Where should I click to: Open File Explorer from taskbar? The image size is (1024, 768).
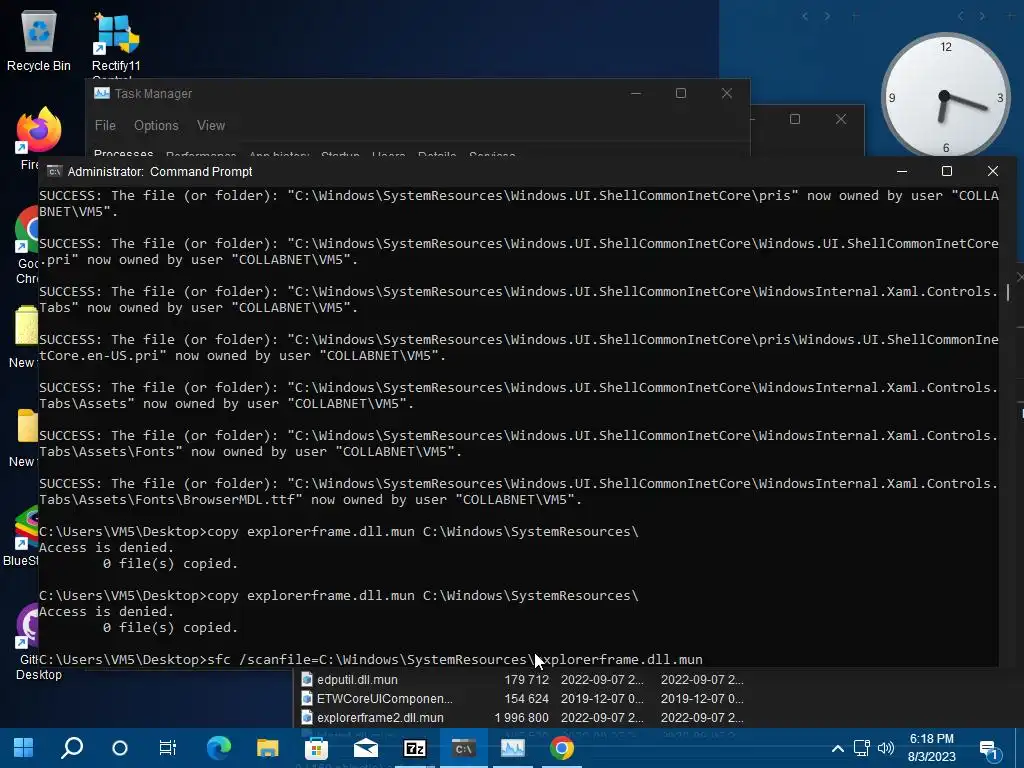pyautogui.click(x=267, y=748)
